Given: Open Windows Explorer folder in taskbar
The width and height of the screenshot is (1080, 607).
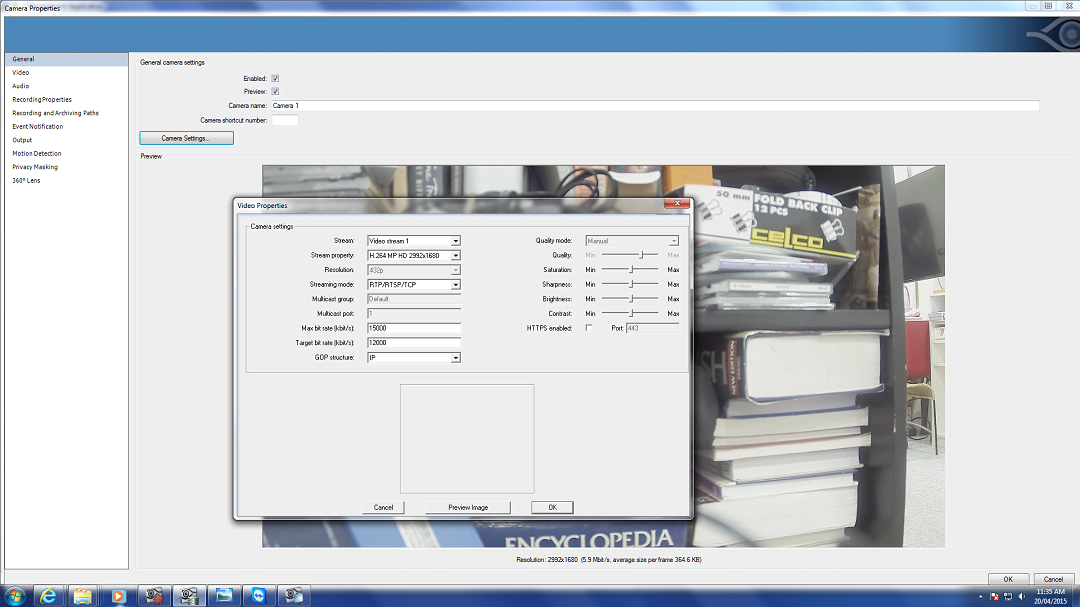Looking at the screenshot, I should pyautogui.click(x=83, y=595).
